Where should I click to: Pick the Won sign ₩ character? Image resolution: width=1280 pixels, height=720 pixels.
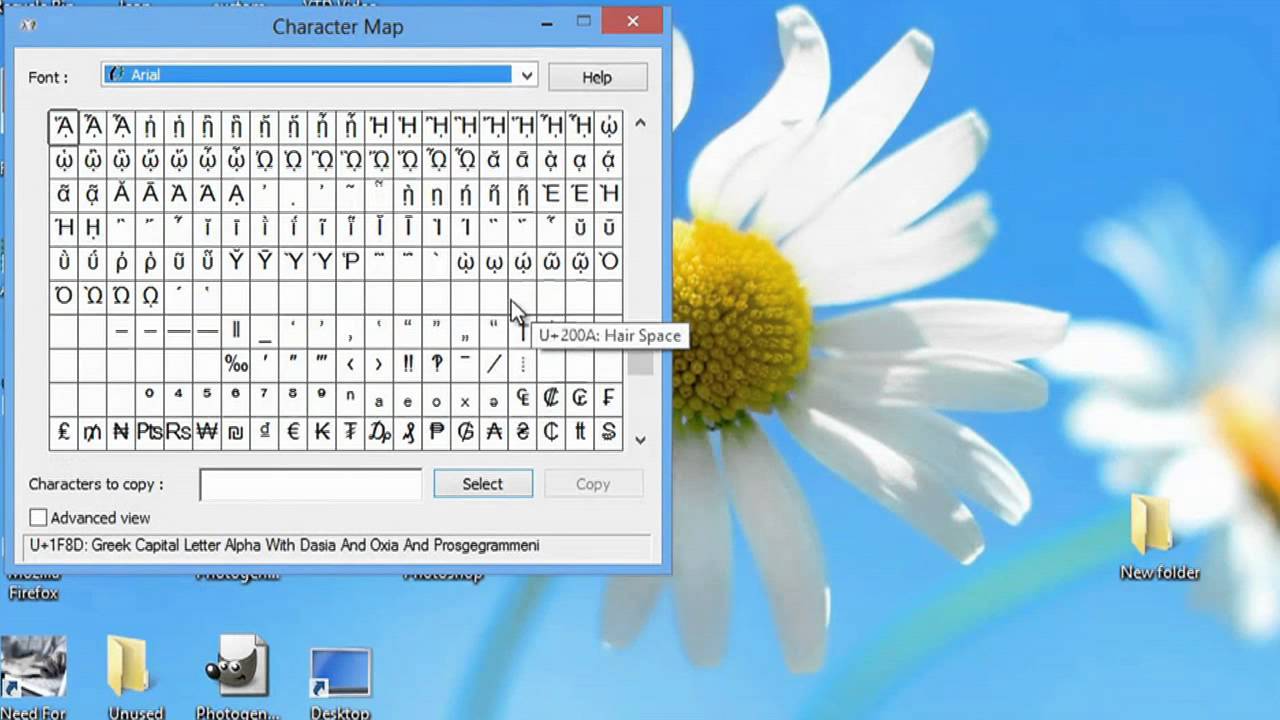(207, 432)
